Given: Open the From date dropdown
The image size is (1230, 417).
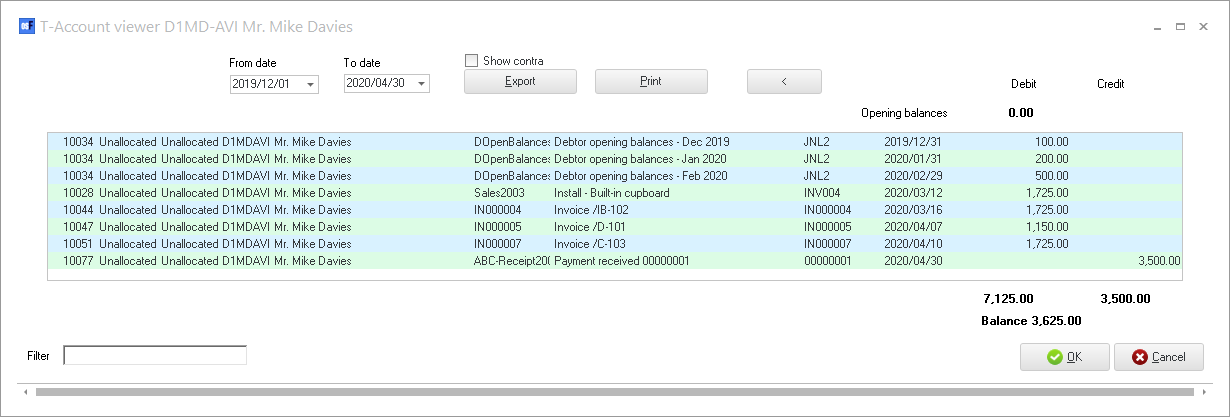Looking at the screenshot, I should pos(311,85).
